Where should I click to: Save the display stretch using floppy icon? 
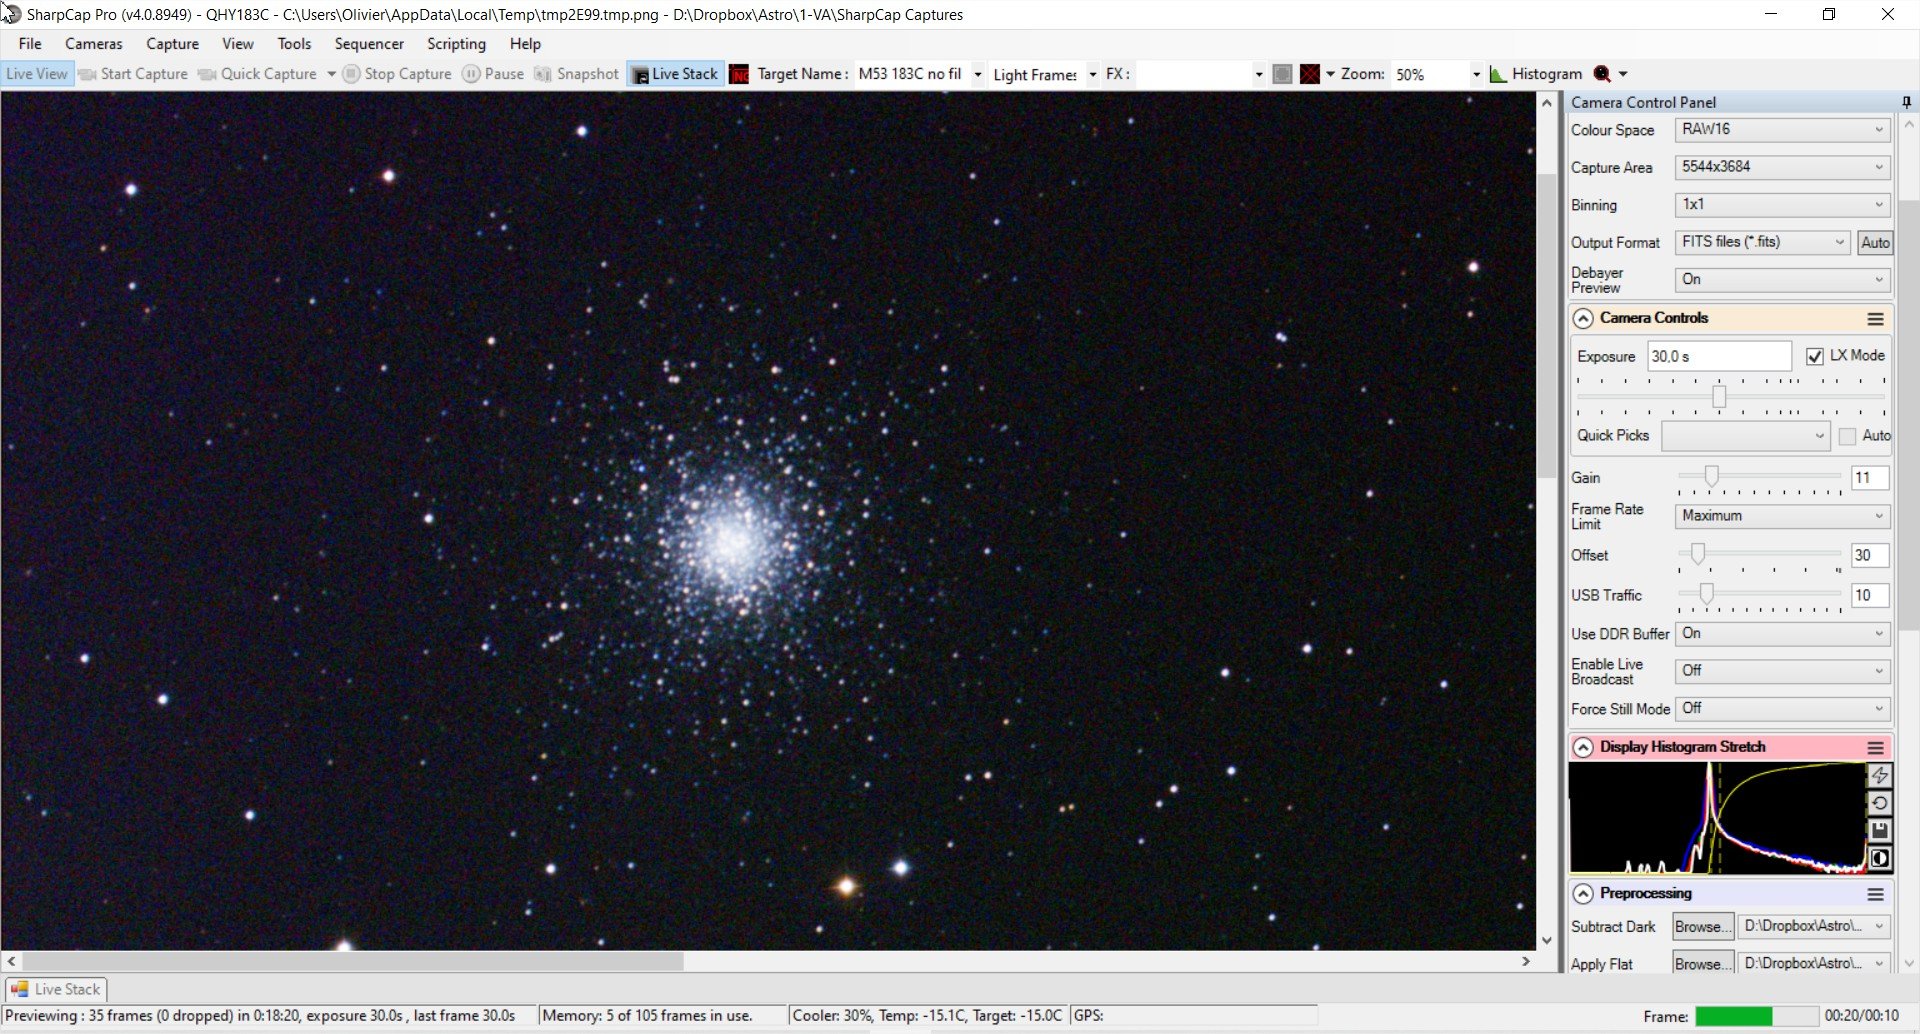pos(1880,830)
